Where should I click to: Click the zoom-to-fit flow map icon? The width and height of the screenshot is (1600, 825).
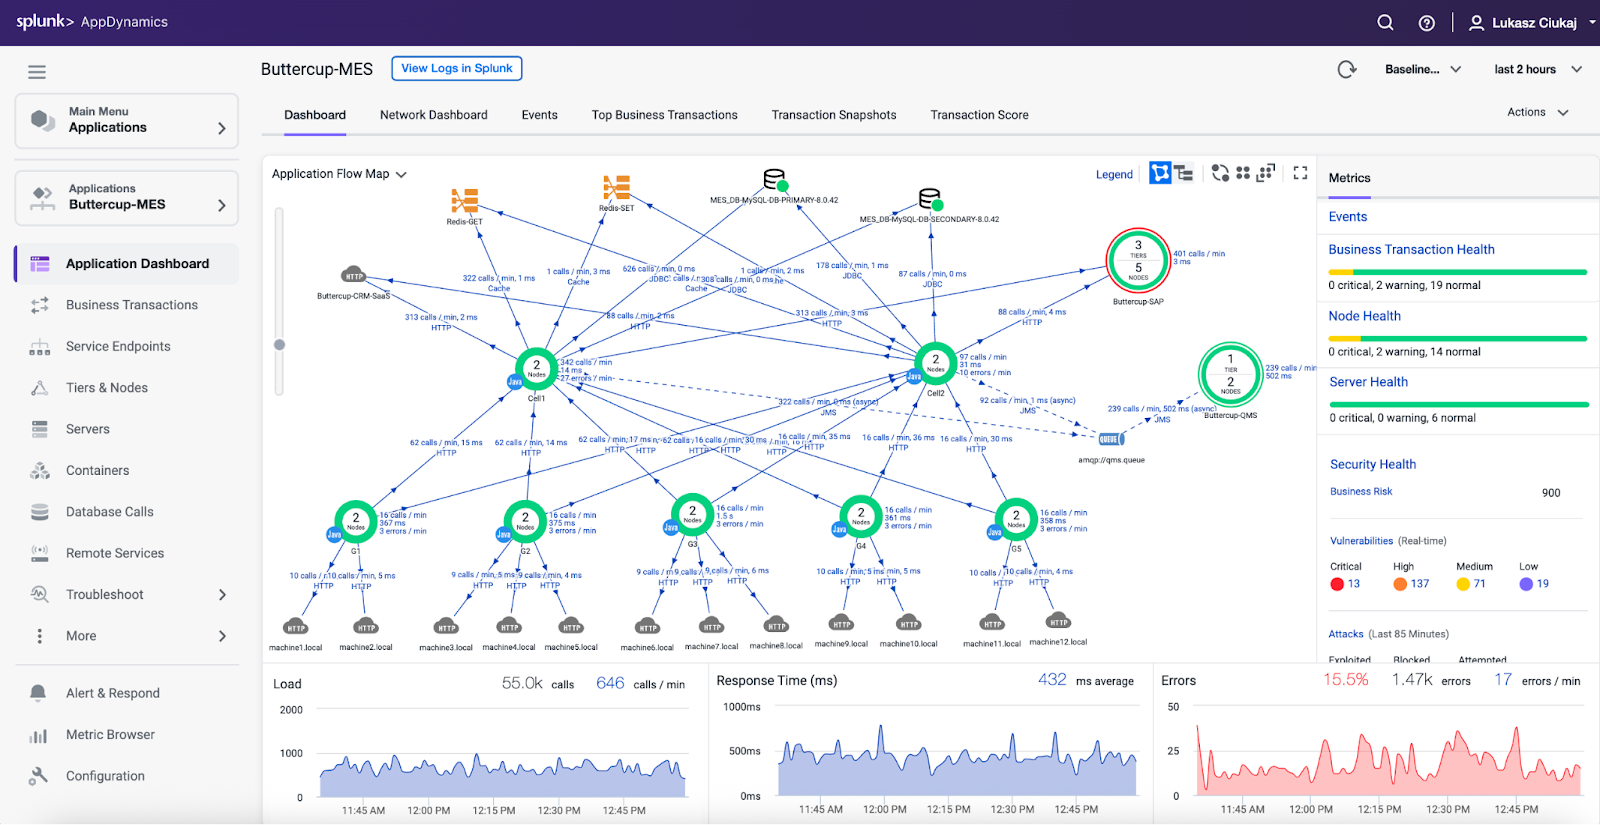pyautogui.click(x=1266, y=173)
